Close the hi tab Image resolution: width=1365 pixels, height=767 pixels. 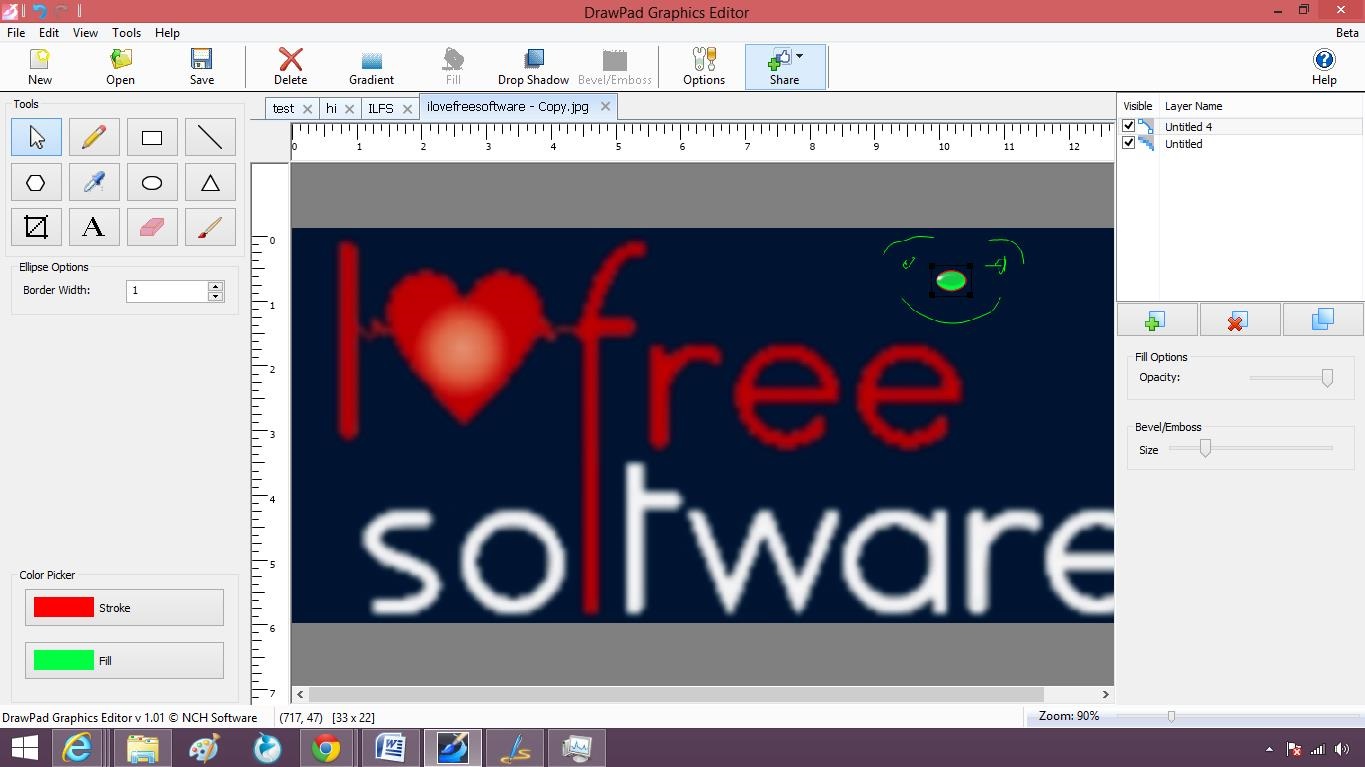point(349,108)
